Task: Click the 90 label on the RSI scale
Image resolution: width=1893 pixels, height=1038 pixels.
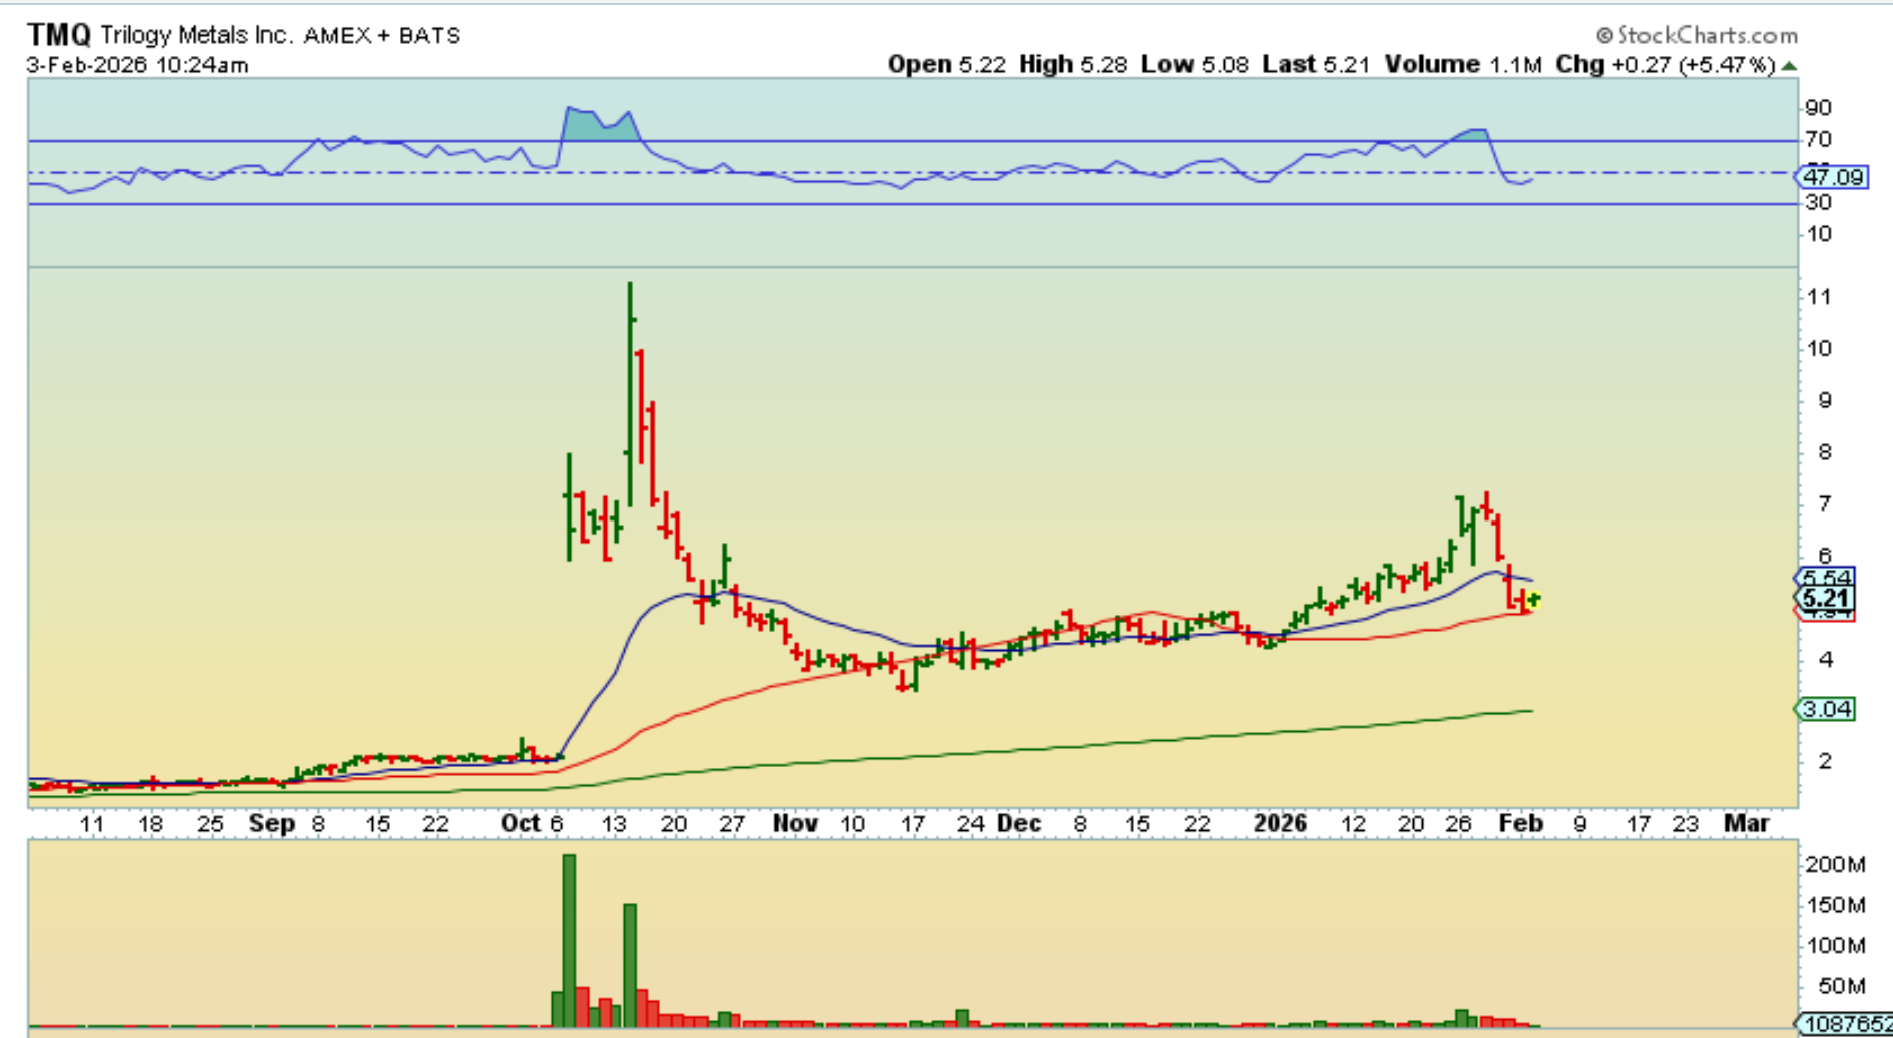Action: (1819, 107)
